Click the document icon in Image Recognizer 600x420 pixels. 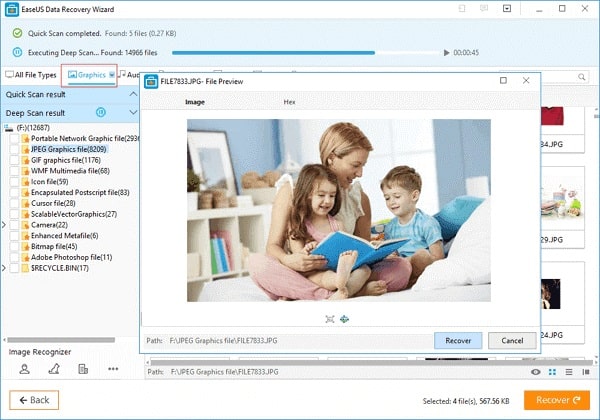[x=83, y=369]
